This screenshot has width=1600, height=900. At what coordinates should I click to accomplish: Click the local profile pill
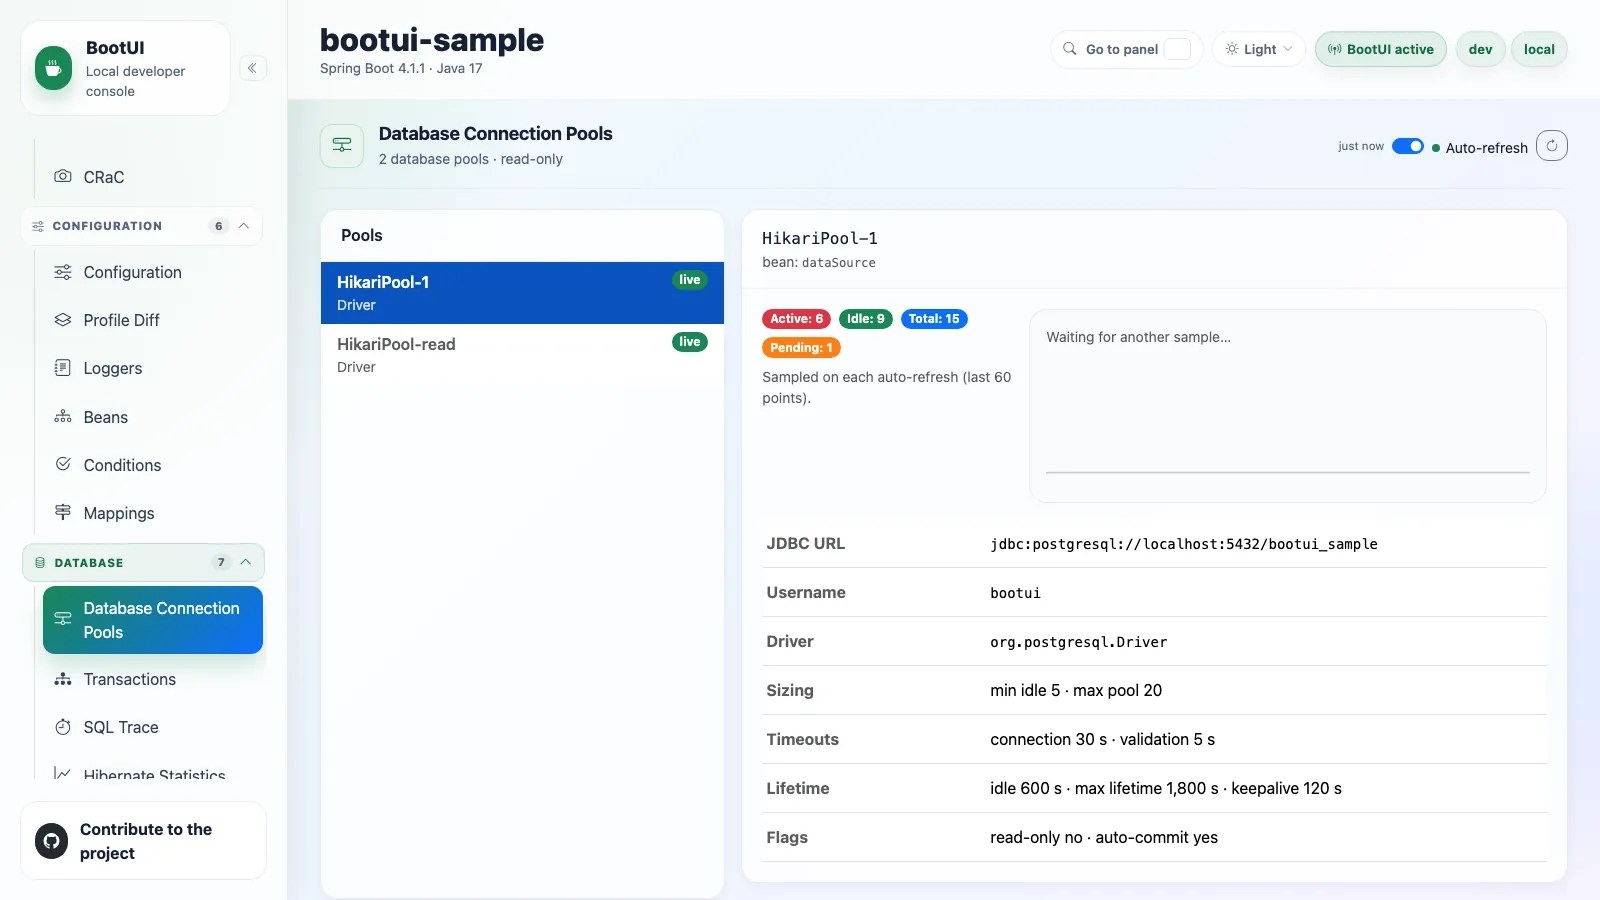pos(1539,49)
